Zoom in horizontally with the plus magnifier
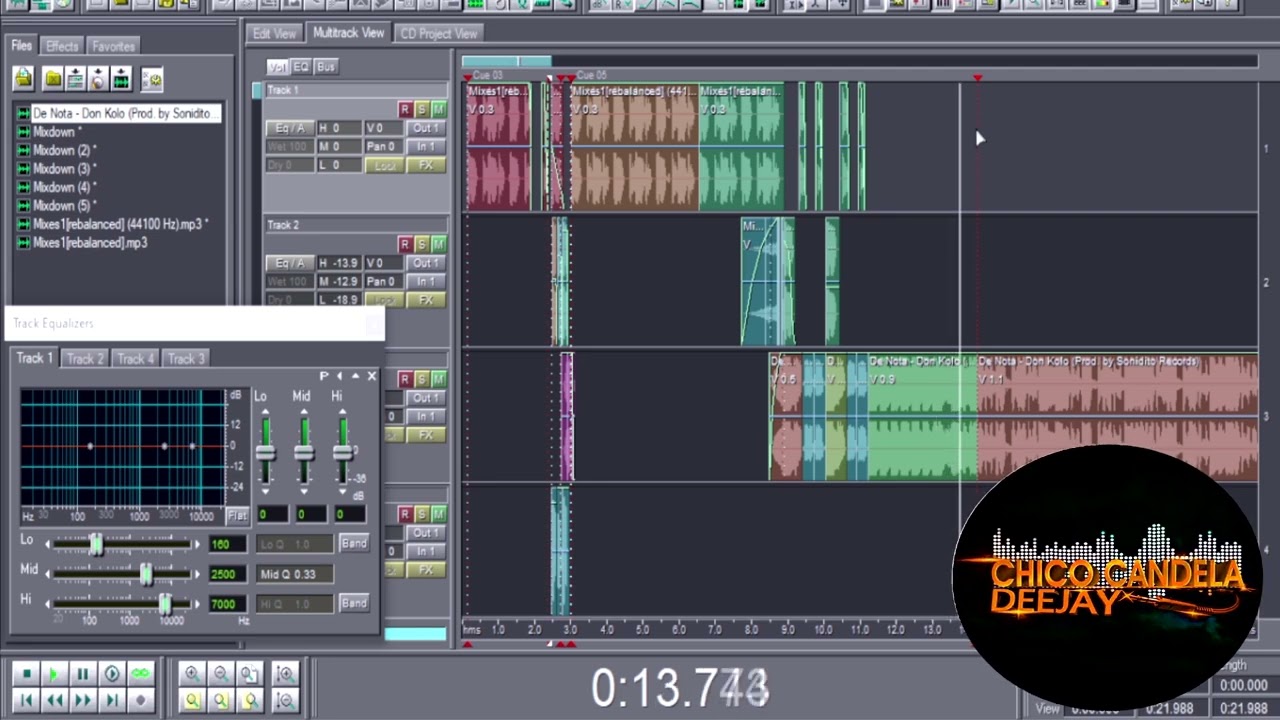Viewport: 1280px width, 720px height. click(x=192, y=675)
